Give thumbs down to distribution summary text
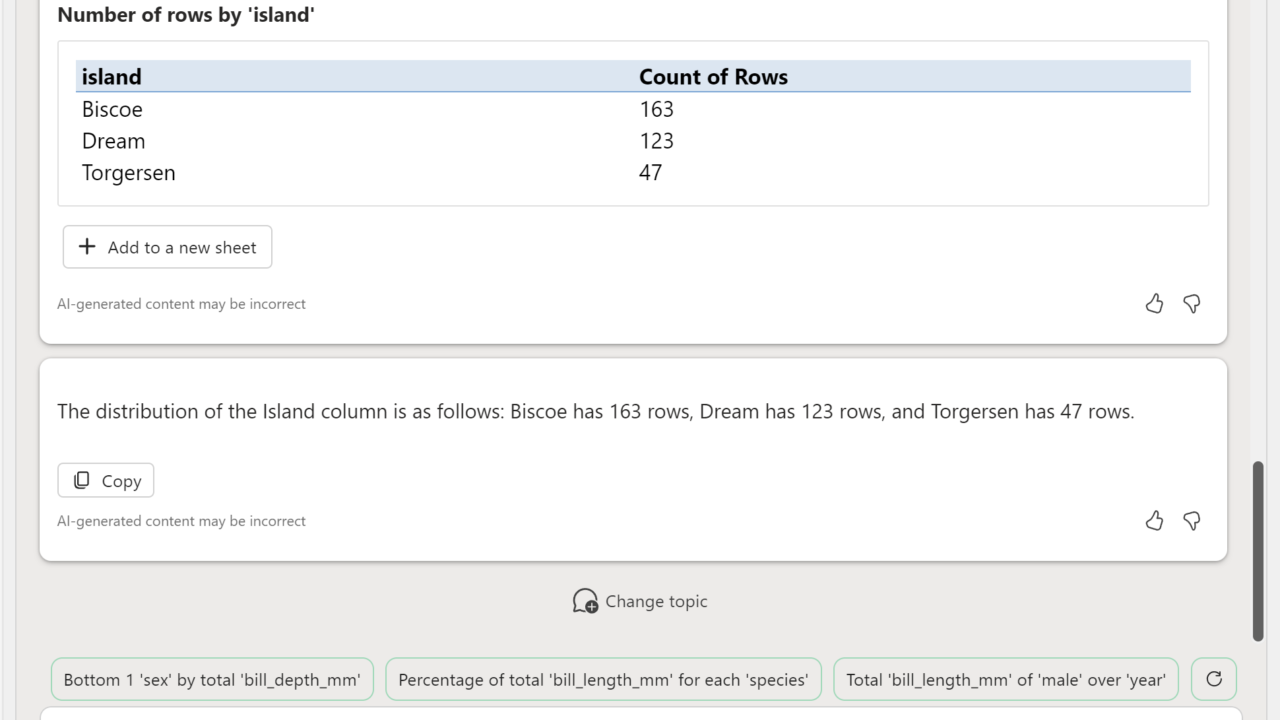Image resolution: width=1280 pixels, height=720 pixels. 1192,521
